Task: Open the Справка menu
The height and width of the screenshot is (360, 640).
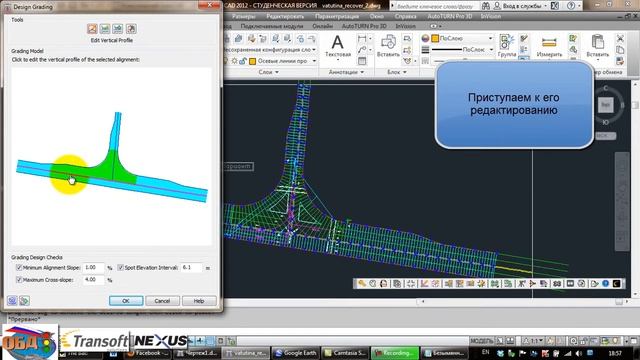Action: point(406,16)
